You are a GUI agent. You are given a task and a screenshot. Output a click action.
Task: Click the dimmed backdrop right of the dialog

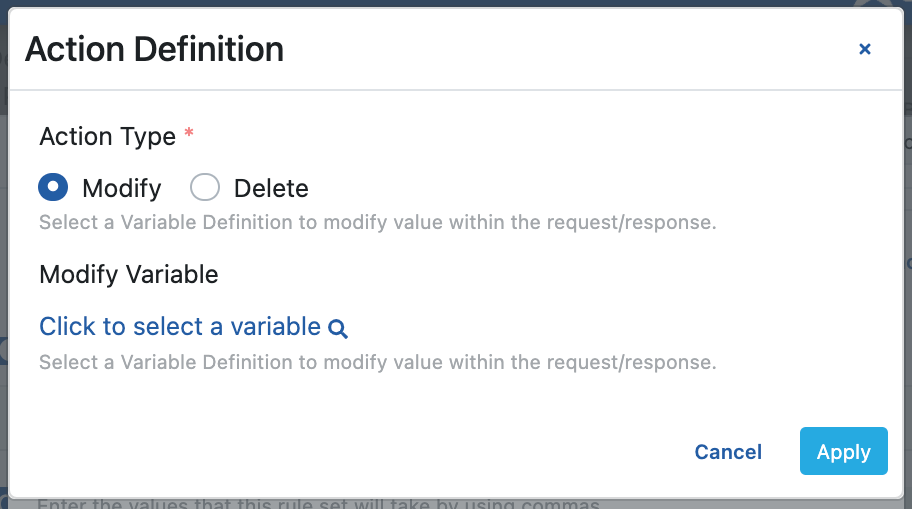908,300
